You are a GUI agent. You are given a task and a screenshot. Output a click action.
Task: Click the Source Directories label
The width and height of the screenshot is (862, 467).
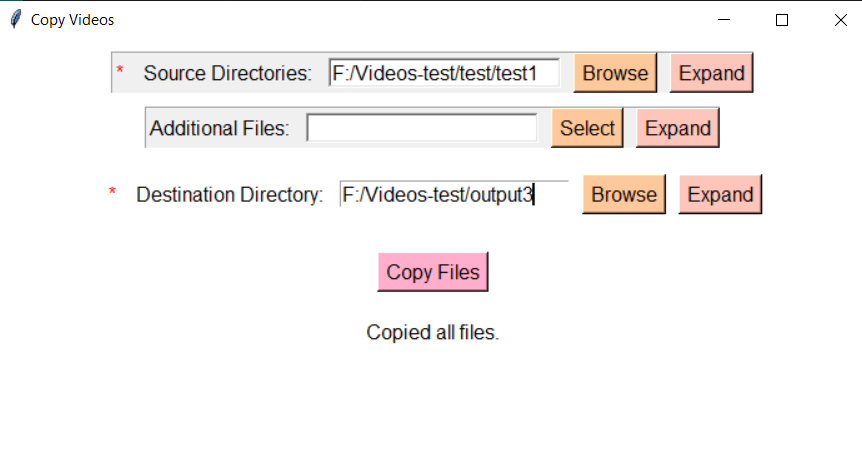pos(228,73)
